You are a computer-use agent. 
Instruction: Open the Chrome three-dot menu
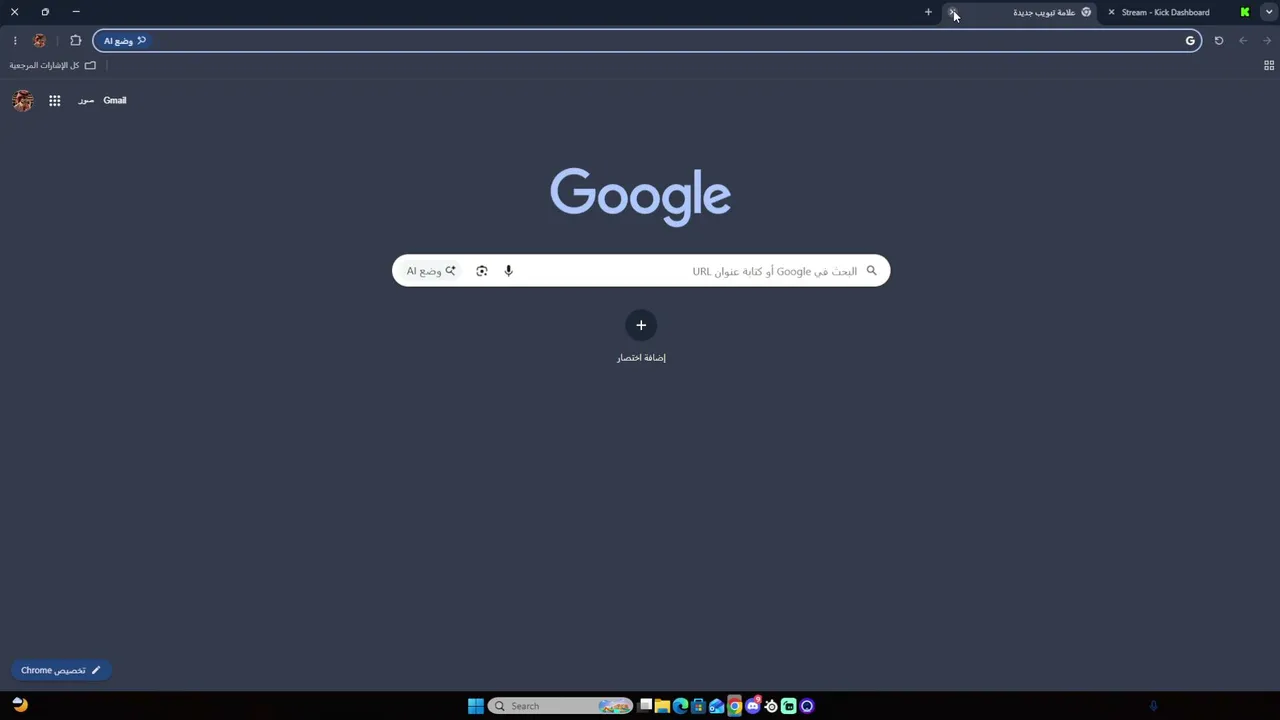[15, 41]
